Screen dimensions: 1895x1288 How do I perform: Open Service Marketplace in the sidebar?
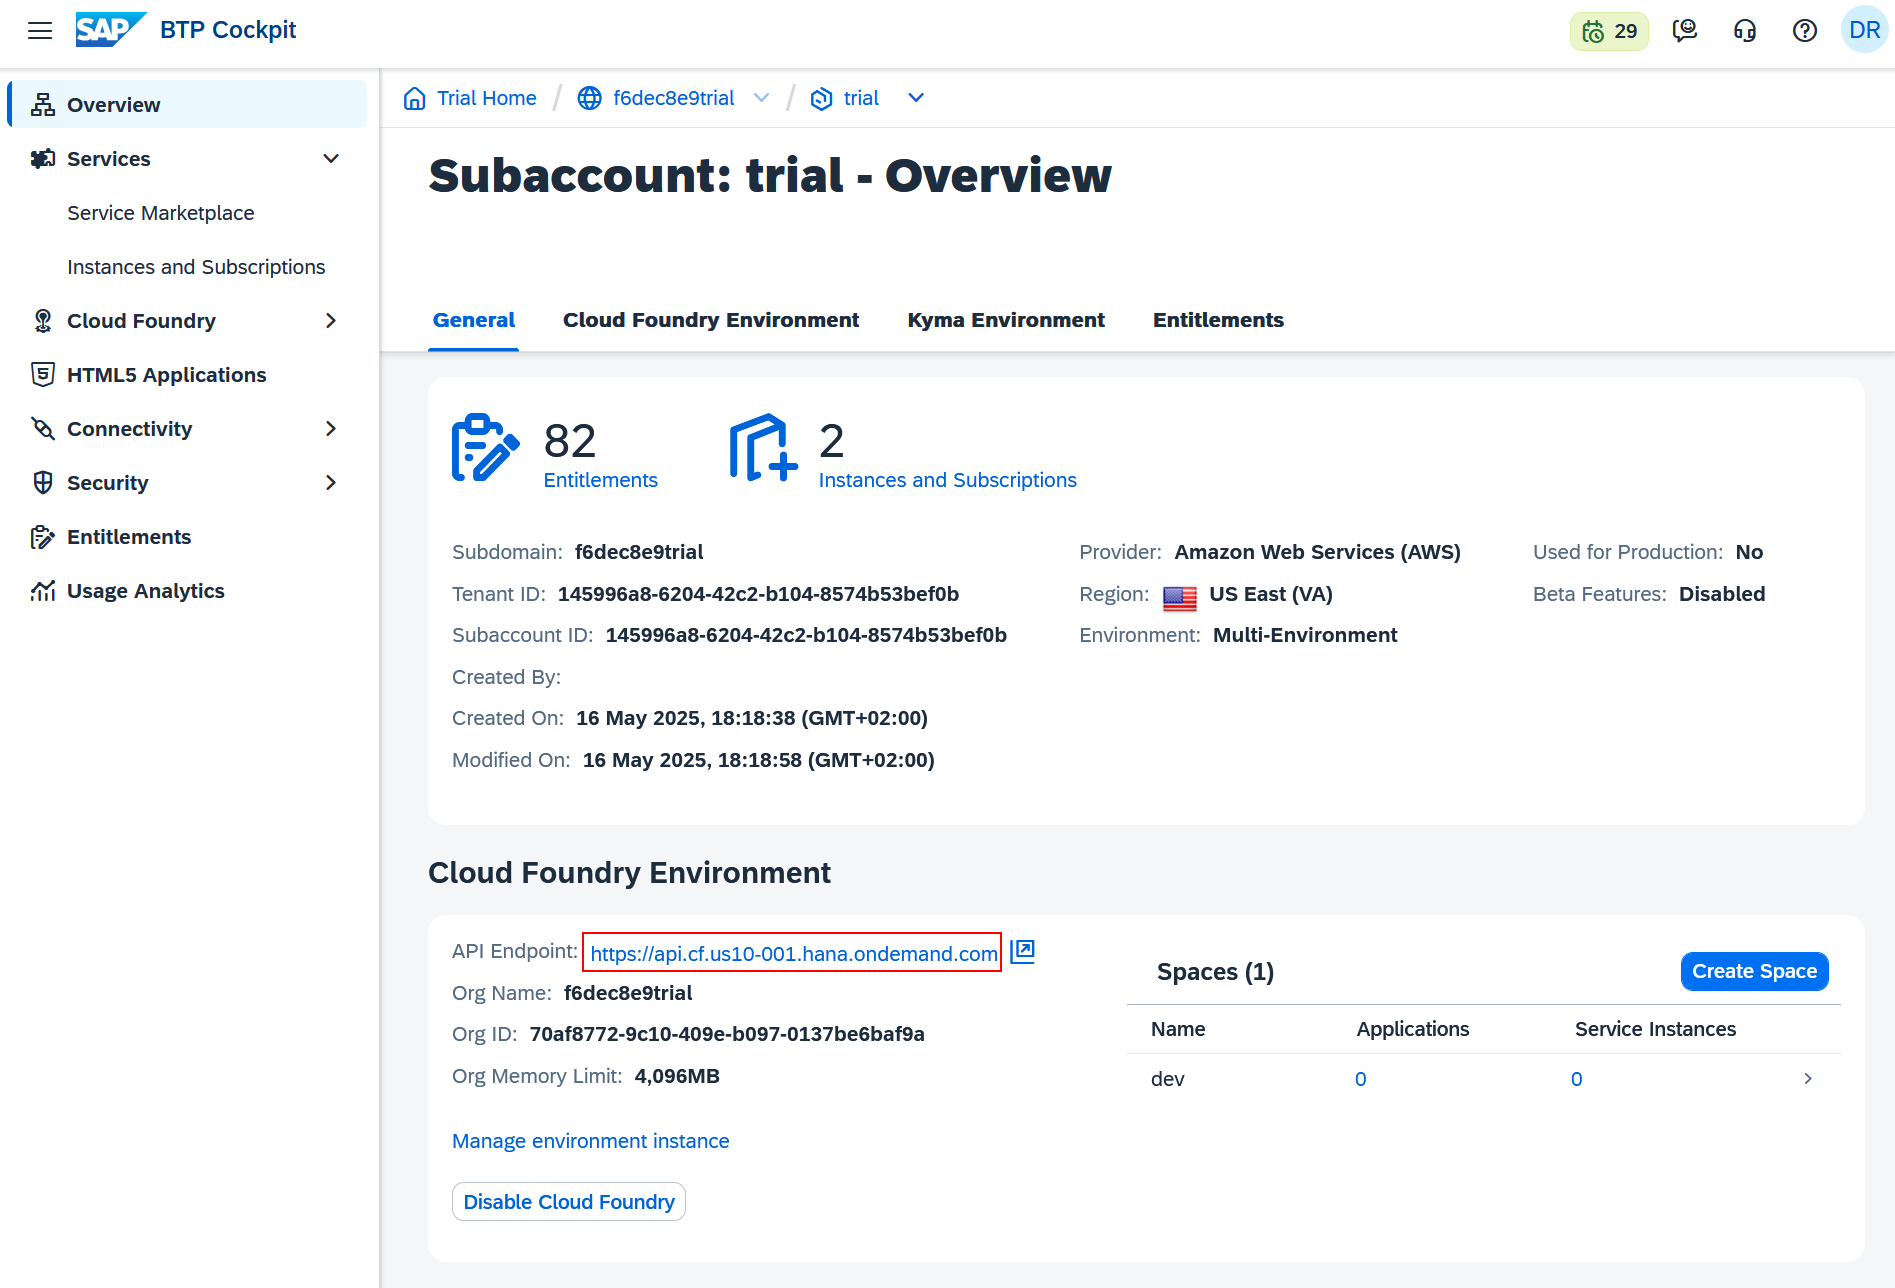click(x=161, y=213)
